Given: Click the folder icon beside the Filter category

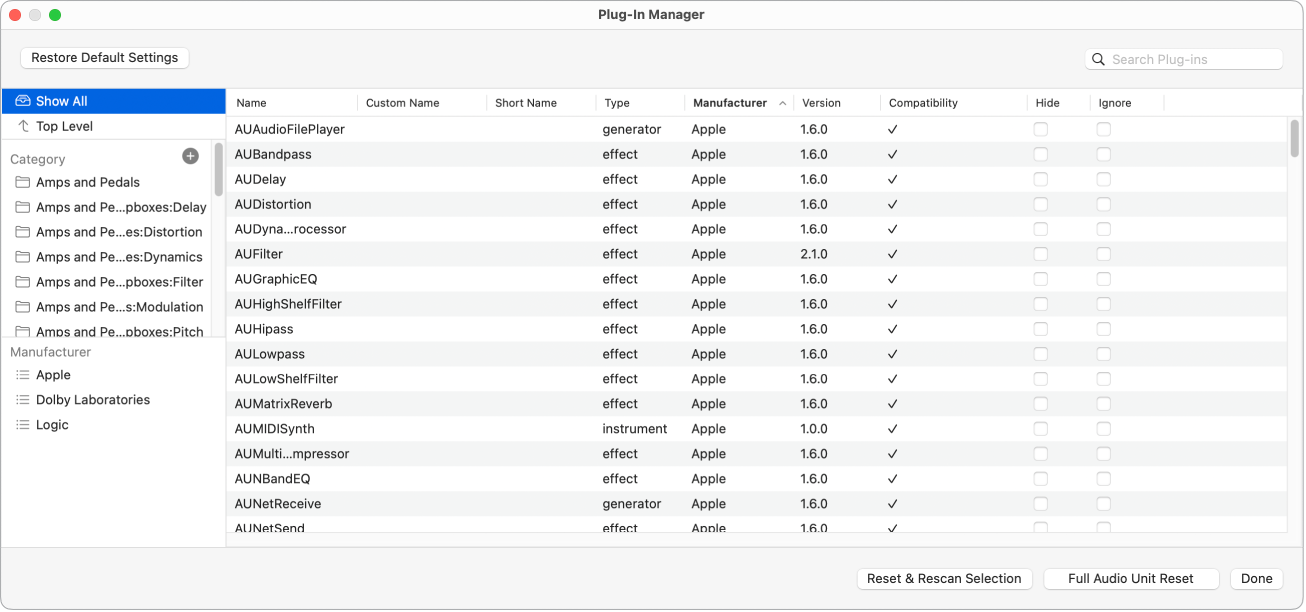Looking at the screenshot, I should tap(23, 282).
